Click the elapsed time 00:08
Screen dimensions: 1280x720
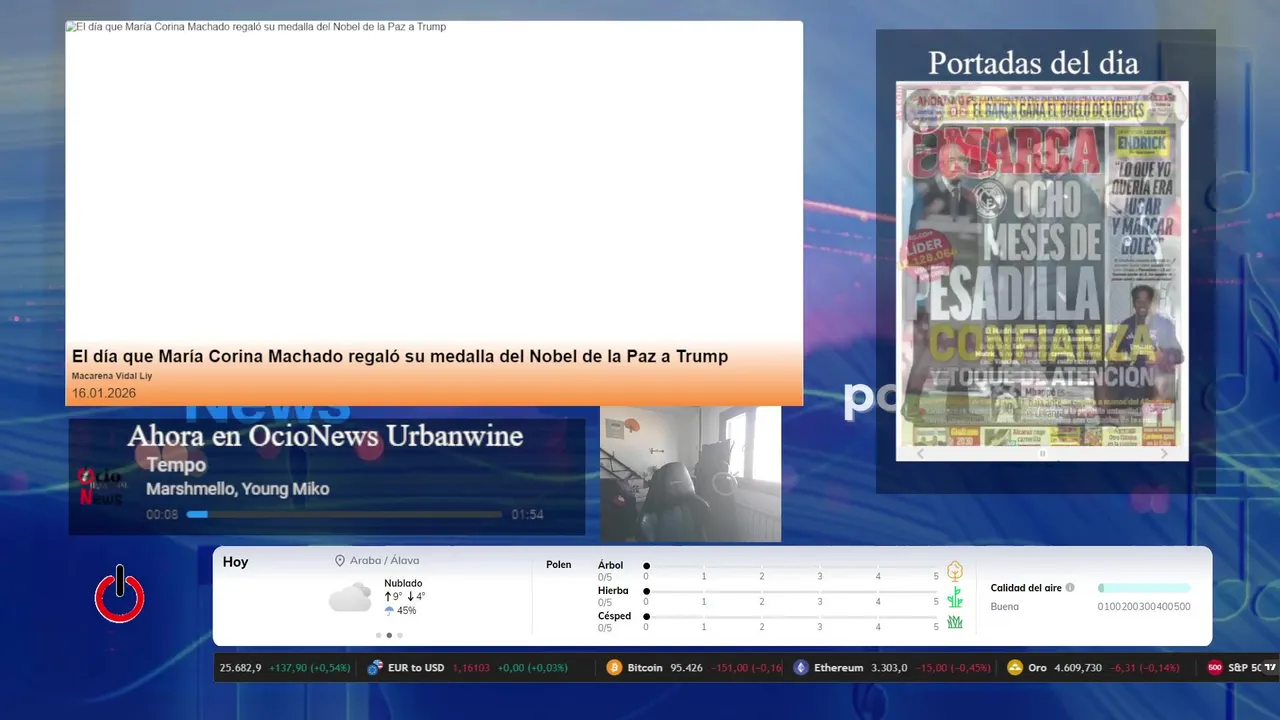pyautogui.click(x=162, y=515)
